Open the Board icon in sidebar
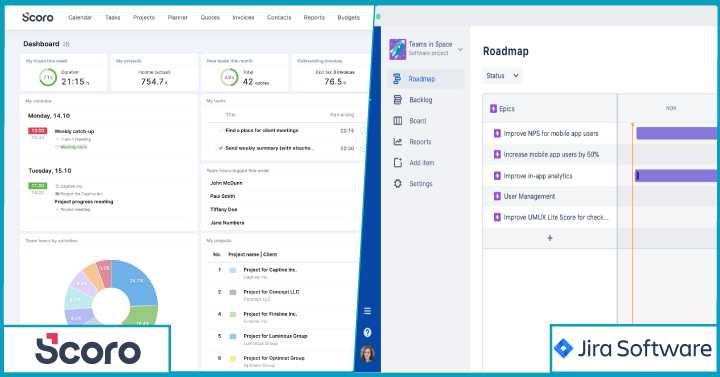Screen dimensions: 720x377 [x=398, y=121]
